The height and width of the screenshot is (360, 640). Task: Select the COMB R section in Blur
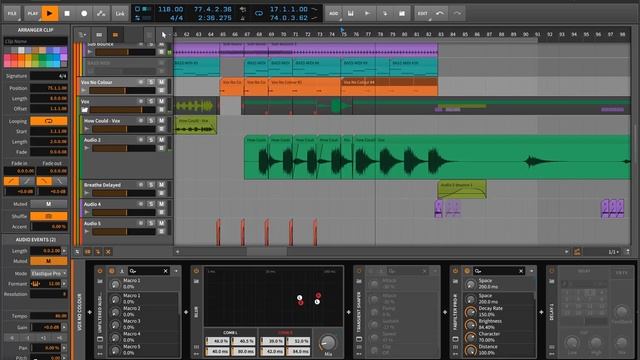(x=285, y=332)
